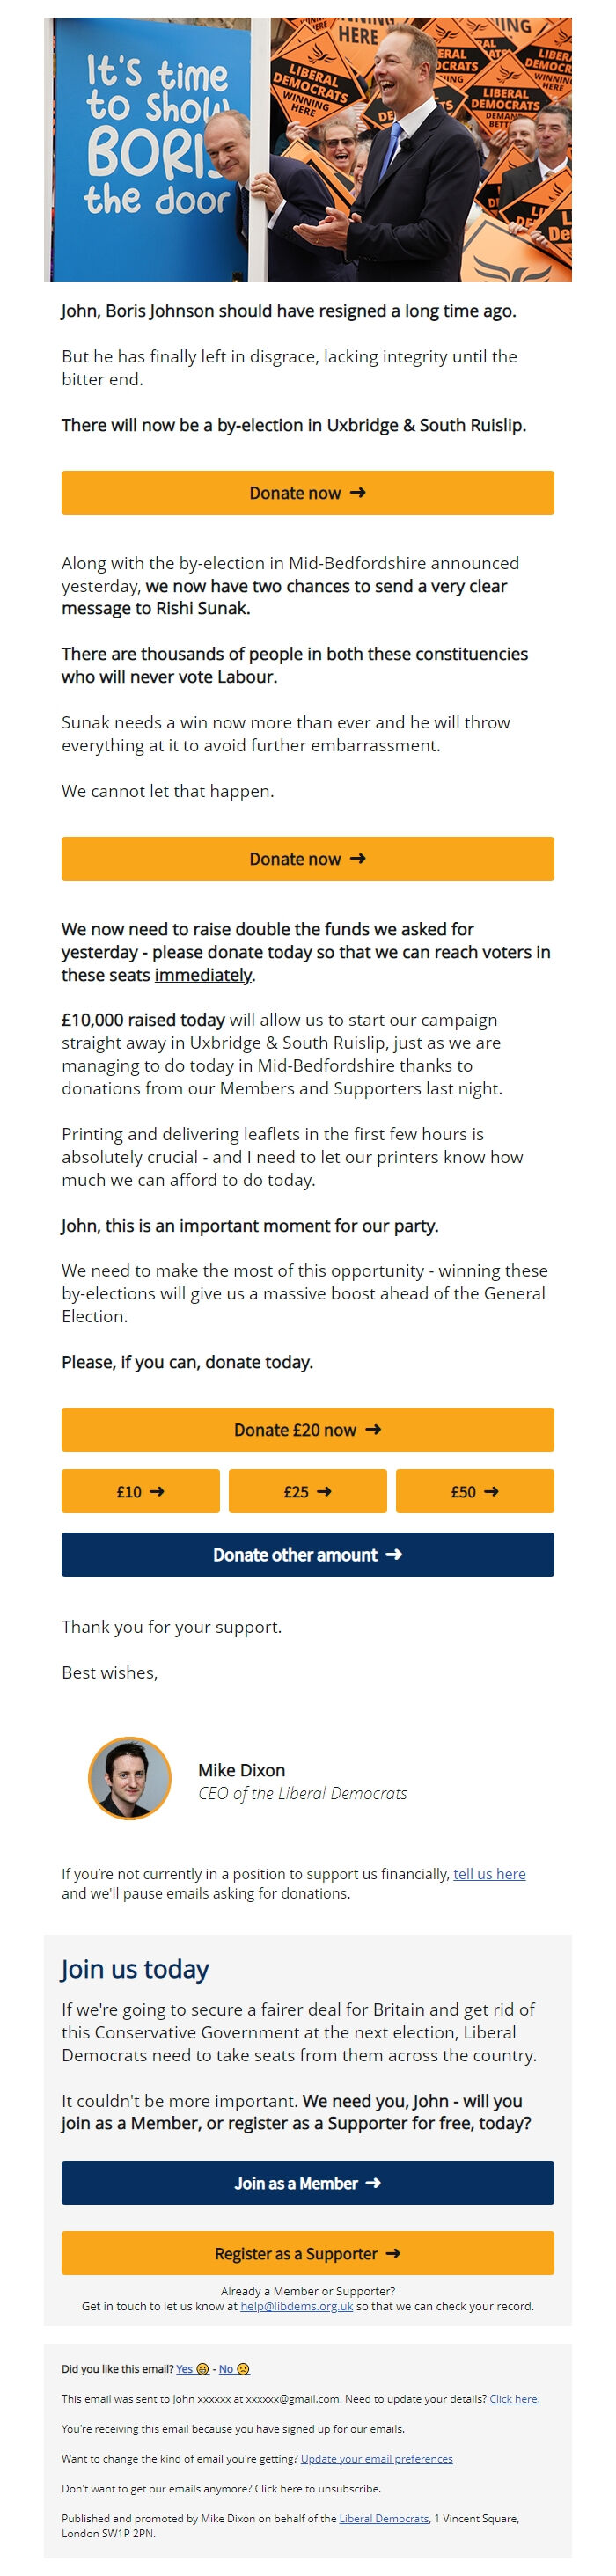Select the £10 donation option
The height and width of the screenshot is (2576, 616).
pos(141,1491)
